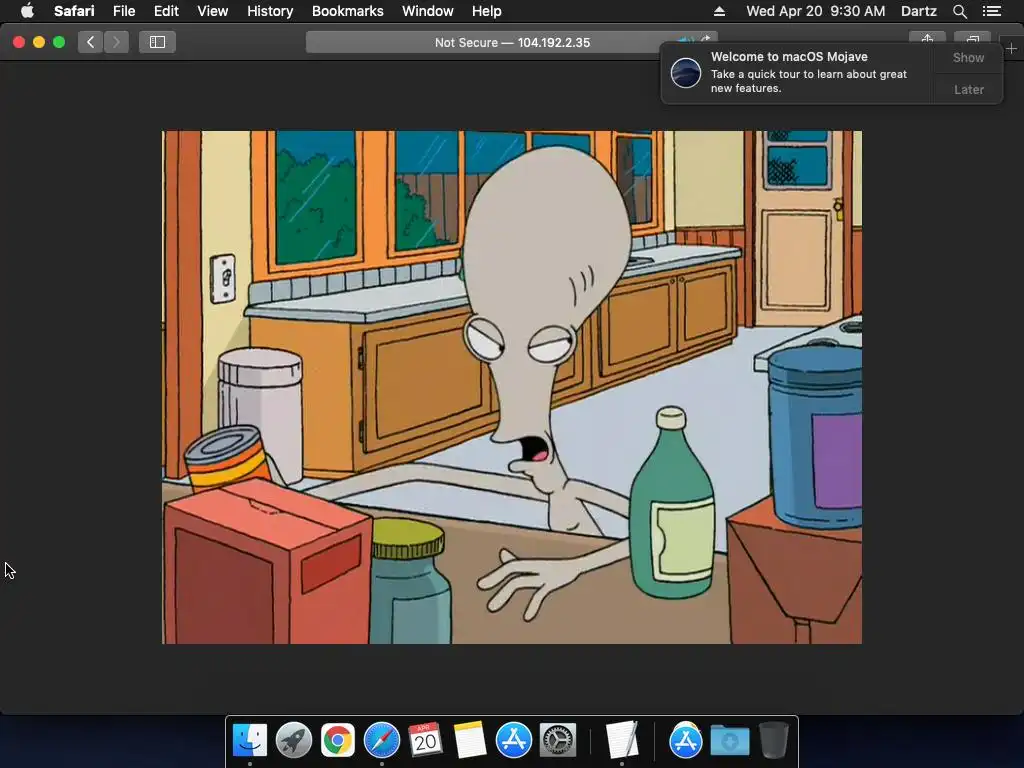Minimize the Safari window
The image size is (1024, 768).
tap(39, 42)
